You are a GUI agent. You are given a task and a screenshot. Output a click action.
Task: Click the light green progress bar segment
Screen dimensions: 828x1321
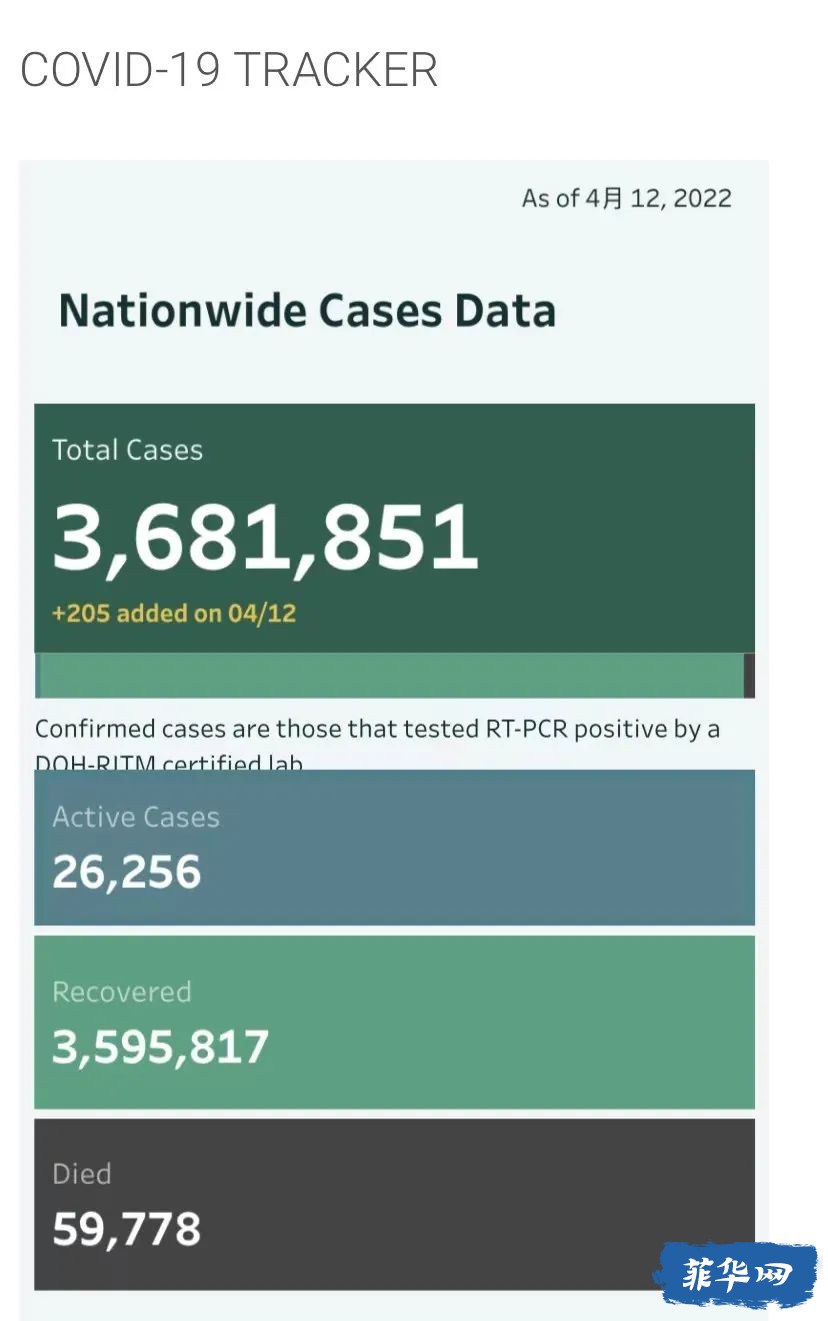click(391, 675)
